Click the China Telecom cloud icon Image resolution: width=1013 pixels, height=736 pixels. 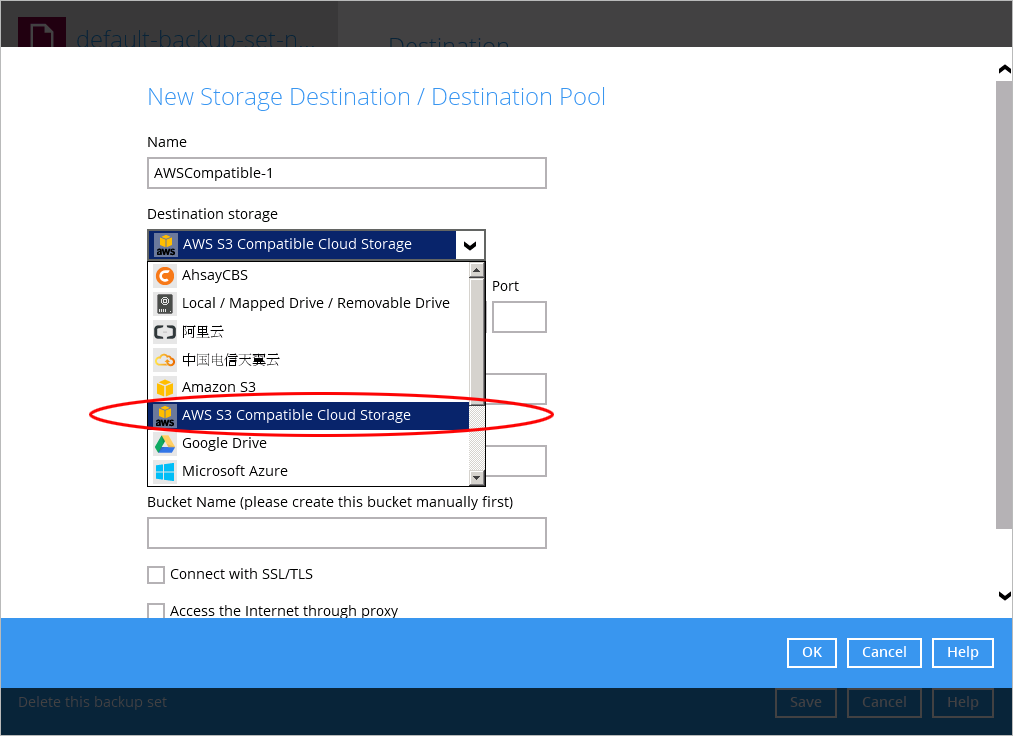pyautogui.click(x=165, y=360)
